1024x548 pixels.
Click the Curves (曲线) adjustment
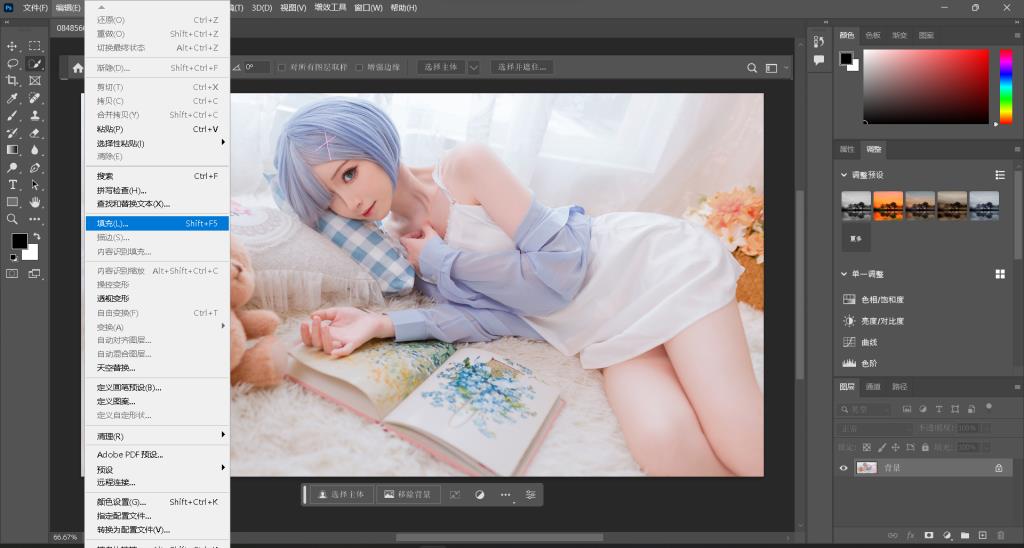click(871, 342)
